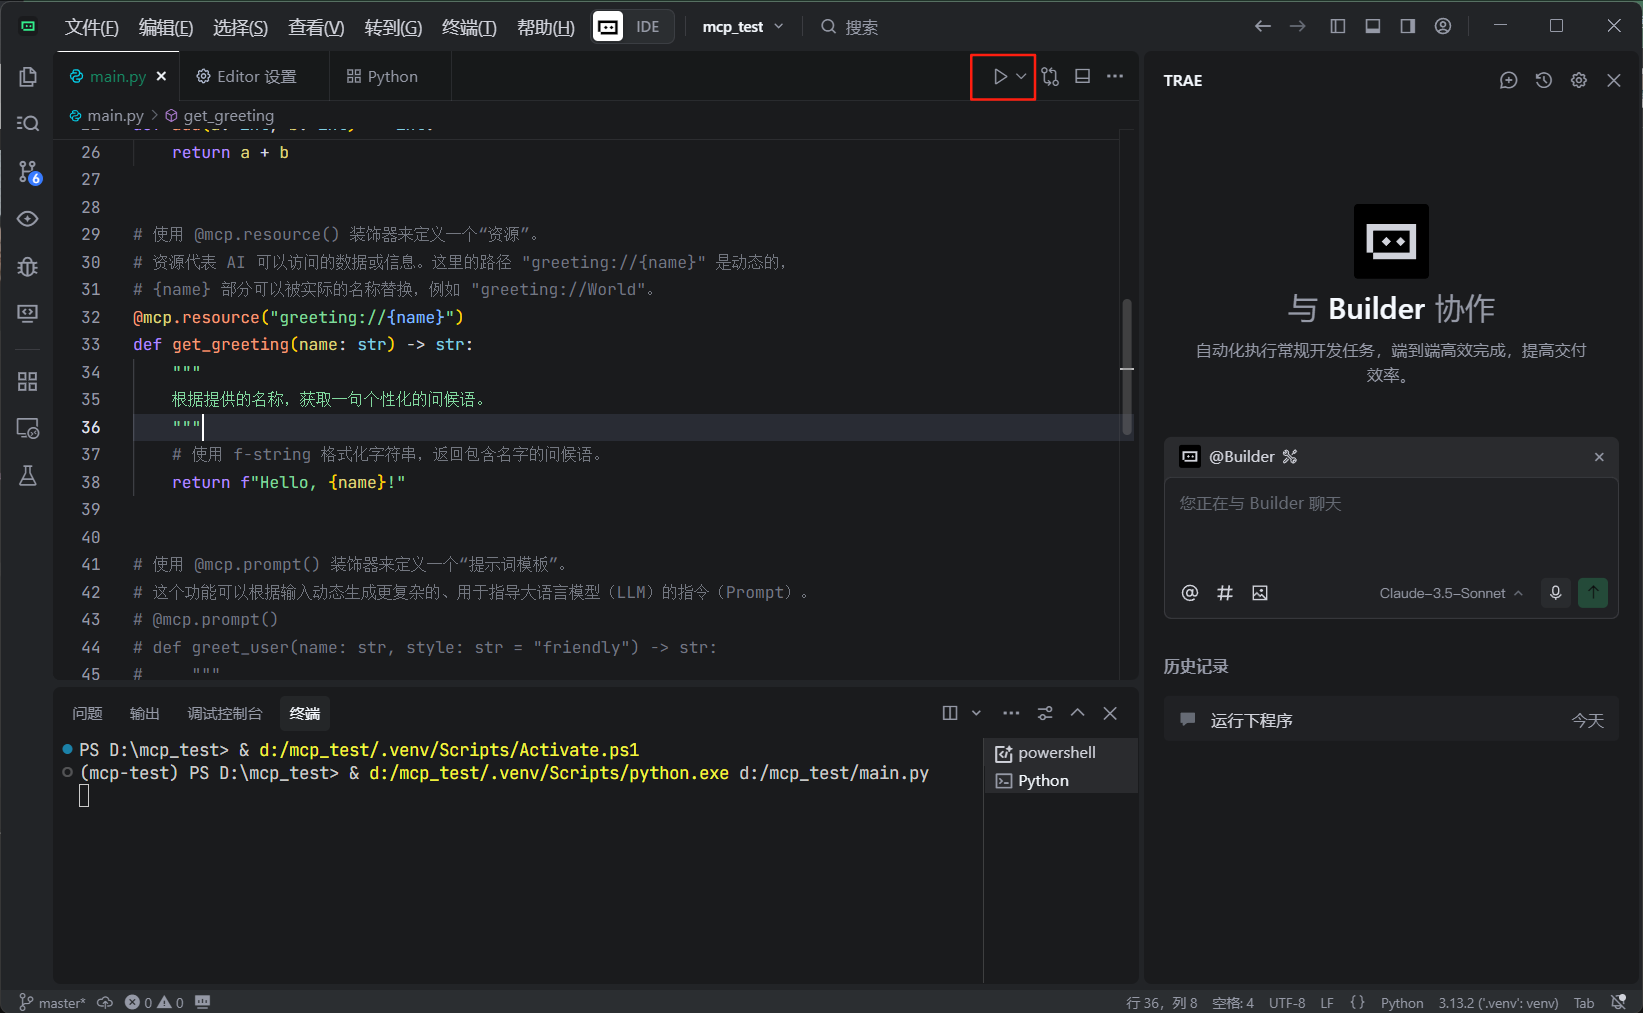Screen dimensions: 1643x1013
Task: Select the Python language mode in status bar
Action: pos(1402,1002)
